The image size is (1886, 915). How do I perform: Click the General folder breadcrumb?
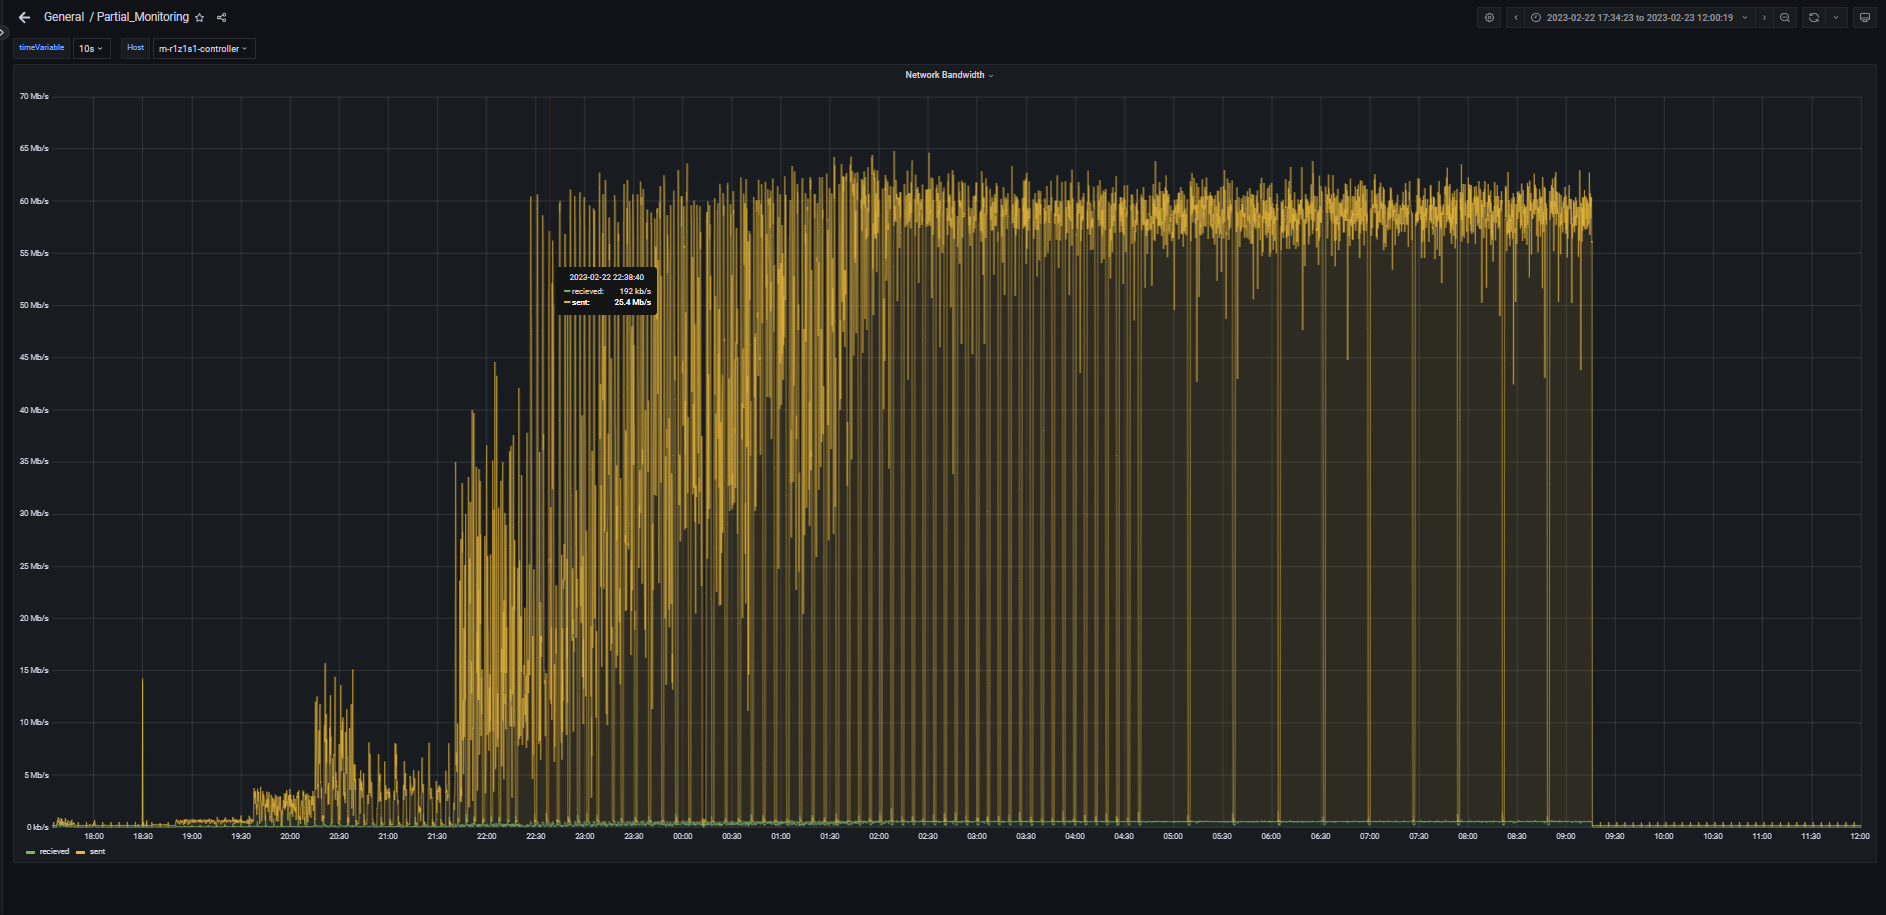[64, 18]
